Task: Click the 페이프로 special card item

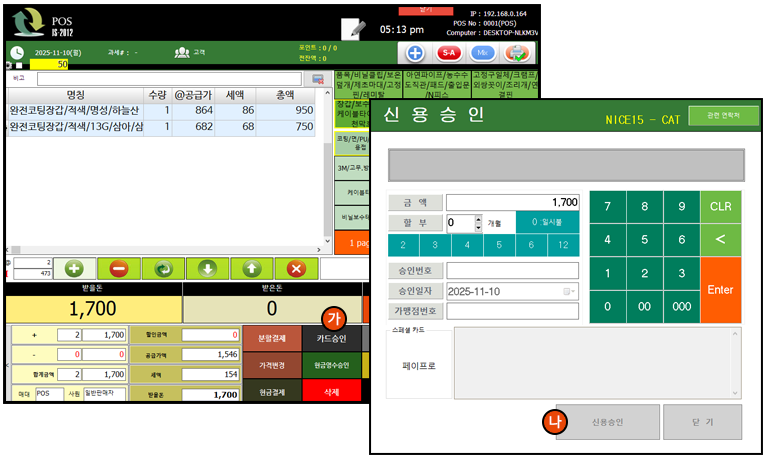Action: [x=419, y=365]
